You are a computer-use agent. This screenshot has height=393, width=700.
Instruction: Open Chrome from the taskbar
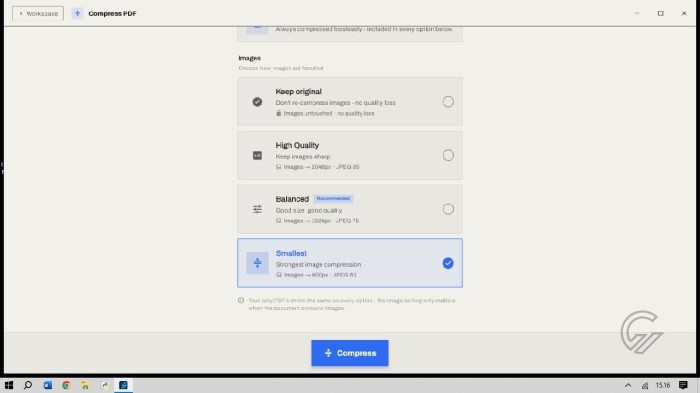click(66, 385)
